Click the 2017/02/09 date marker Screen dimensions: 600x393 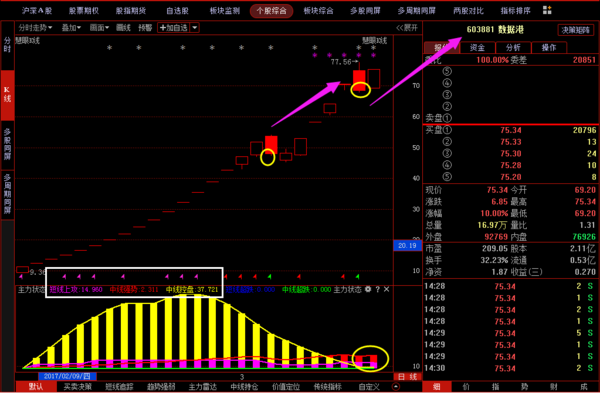tap(67, 377)
